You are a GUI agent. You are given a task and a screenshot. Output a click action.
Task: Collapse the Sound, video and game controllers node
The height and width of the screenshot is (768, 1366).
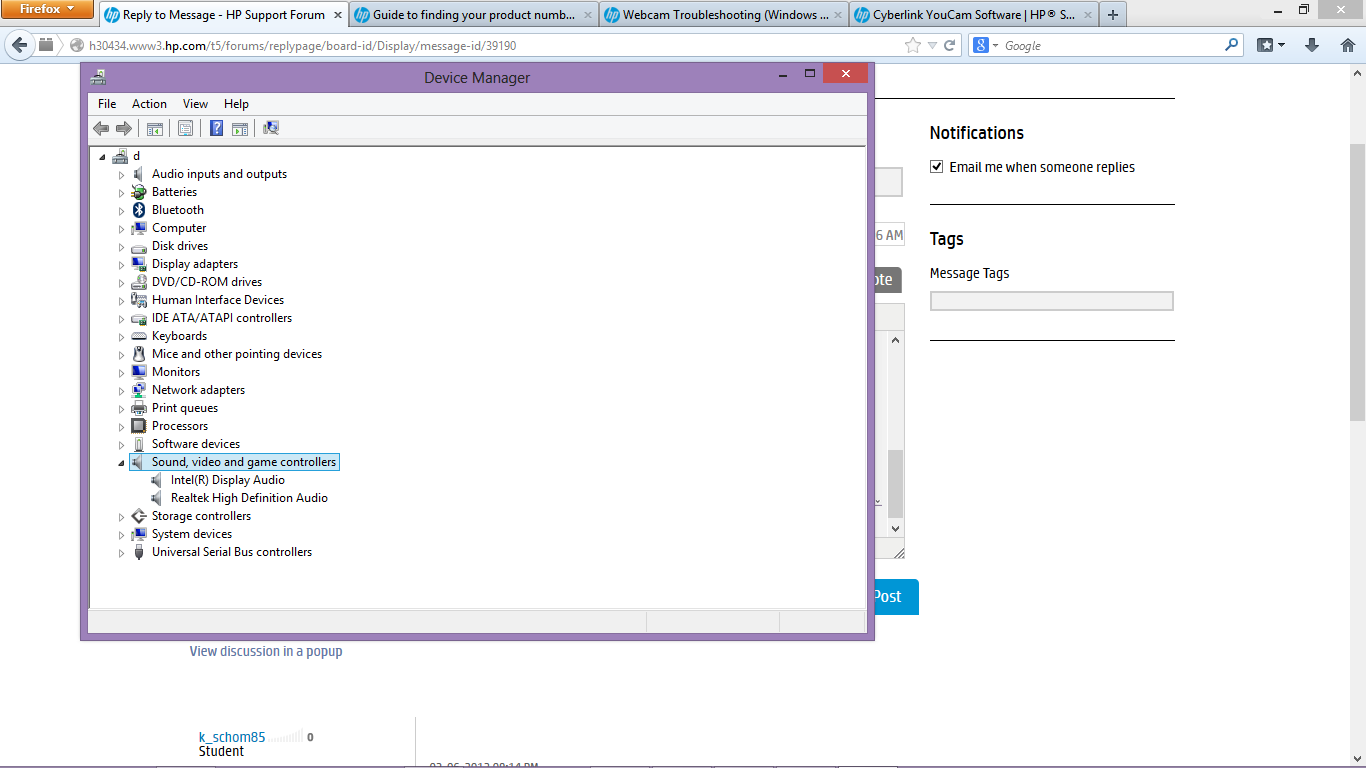(121, 461)
